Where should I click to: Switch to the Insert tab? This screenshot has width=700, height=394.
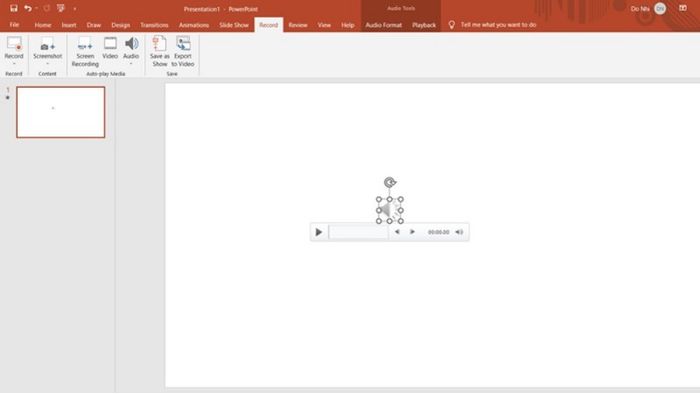[69, 25]
